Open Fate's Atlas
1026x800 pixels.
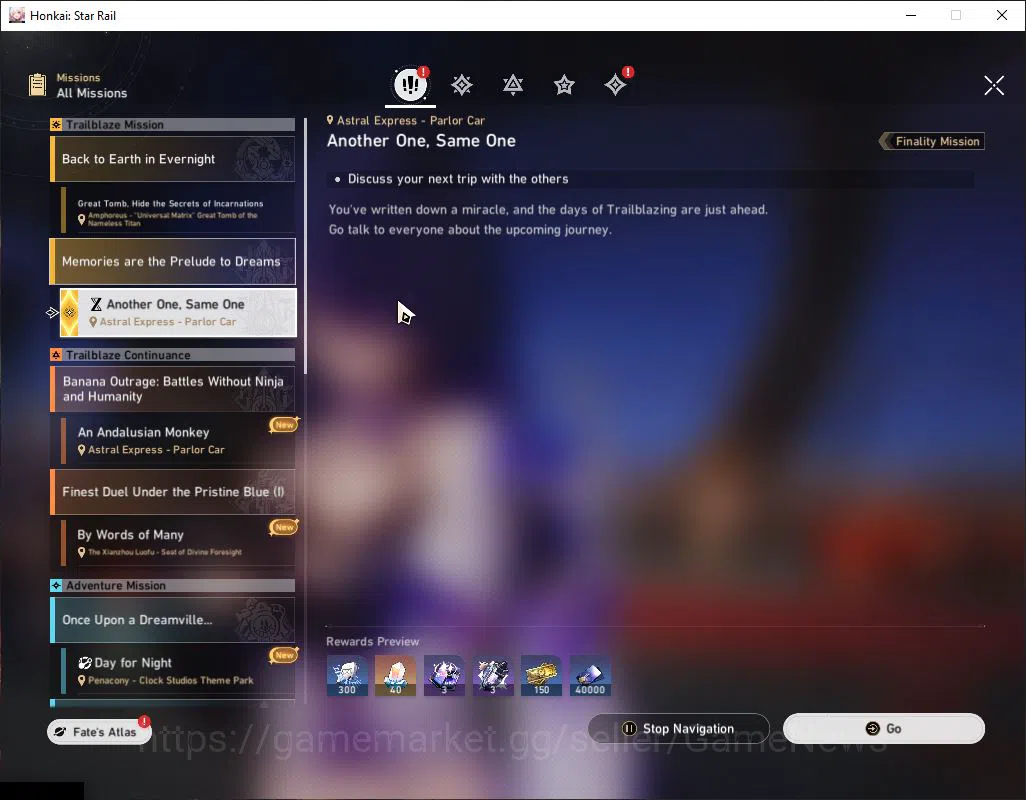(x=99, y=731)
